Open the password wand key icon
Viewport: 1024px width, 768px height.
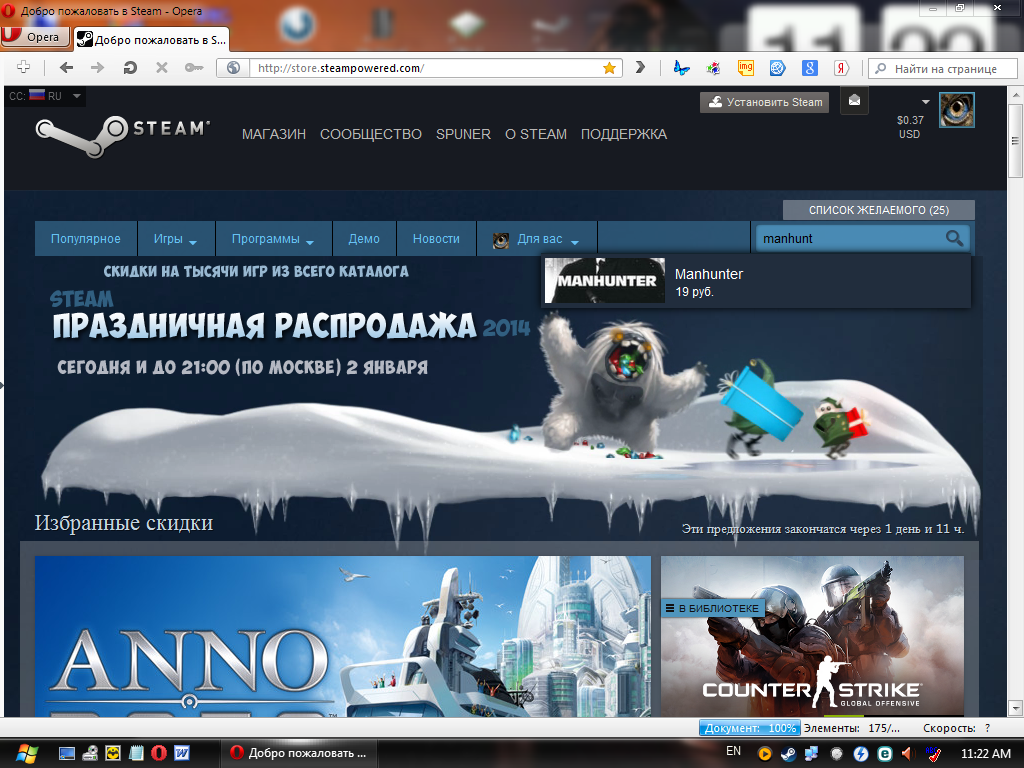pyautogui.click(x=194, y=67)
